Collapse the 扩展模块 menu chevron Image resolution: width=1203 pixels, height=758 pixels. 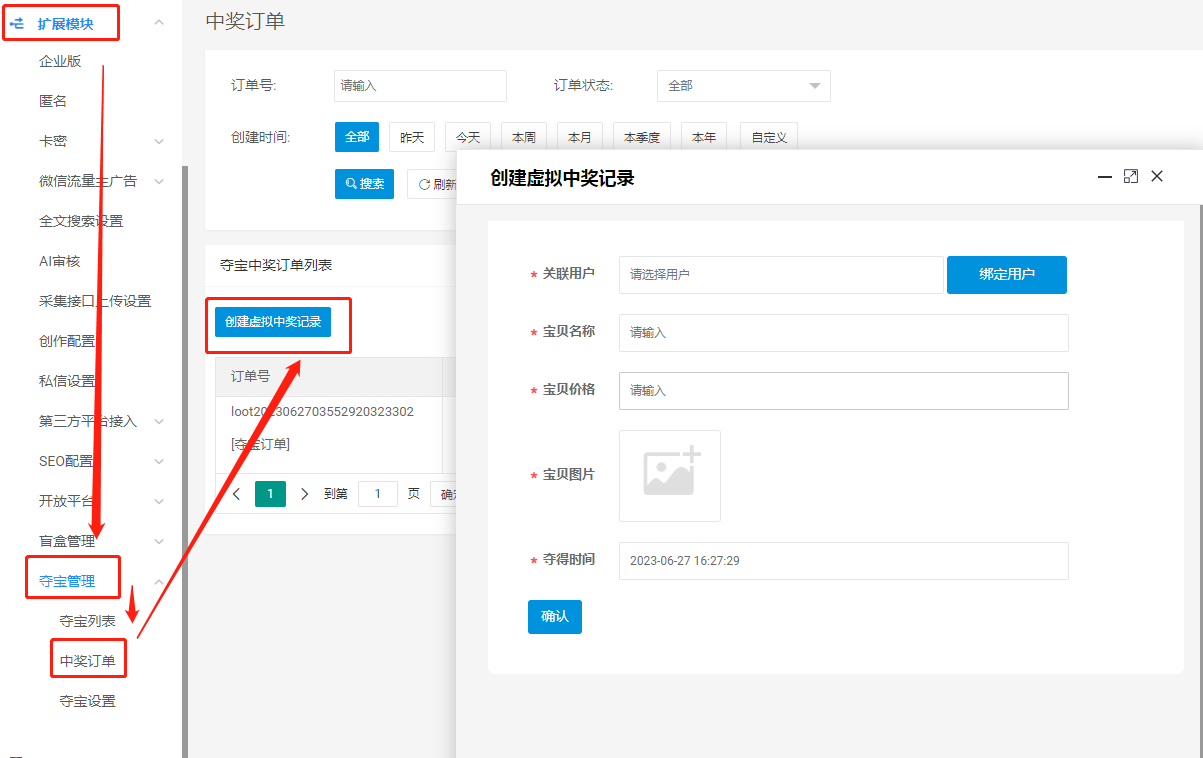(159, 22)
